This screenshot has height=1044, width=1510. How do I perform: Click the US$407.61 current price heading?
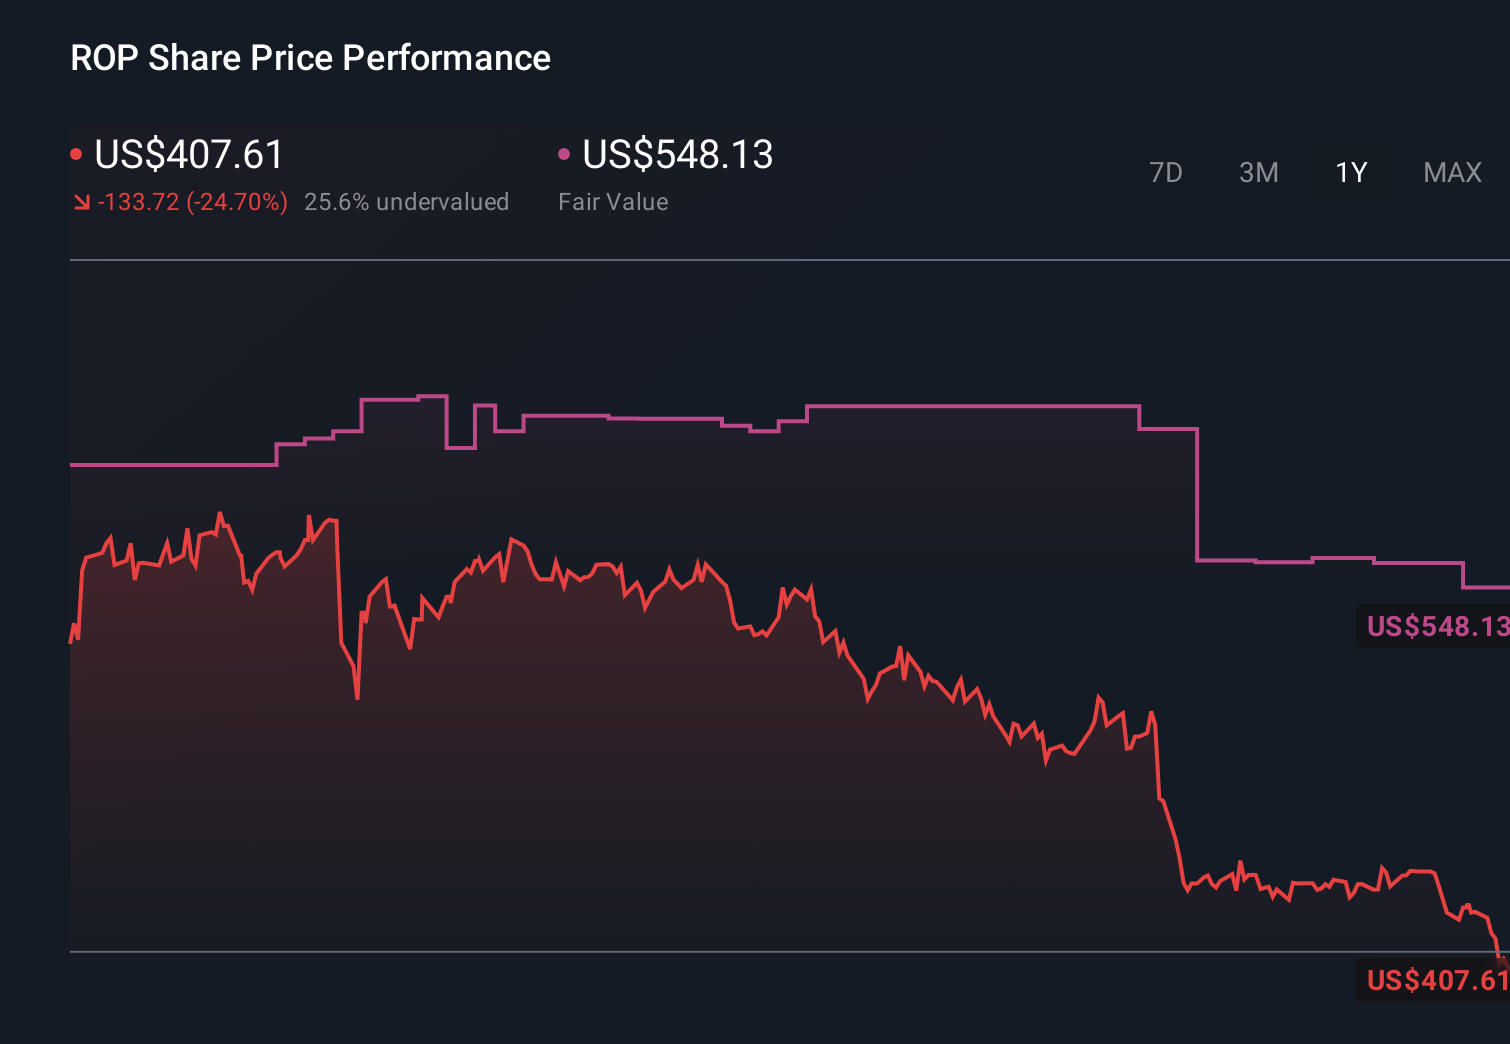(189, 155)
